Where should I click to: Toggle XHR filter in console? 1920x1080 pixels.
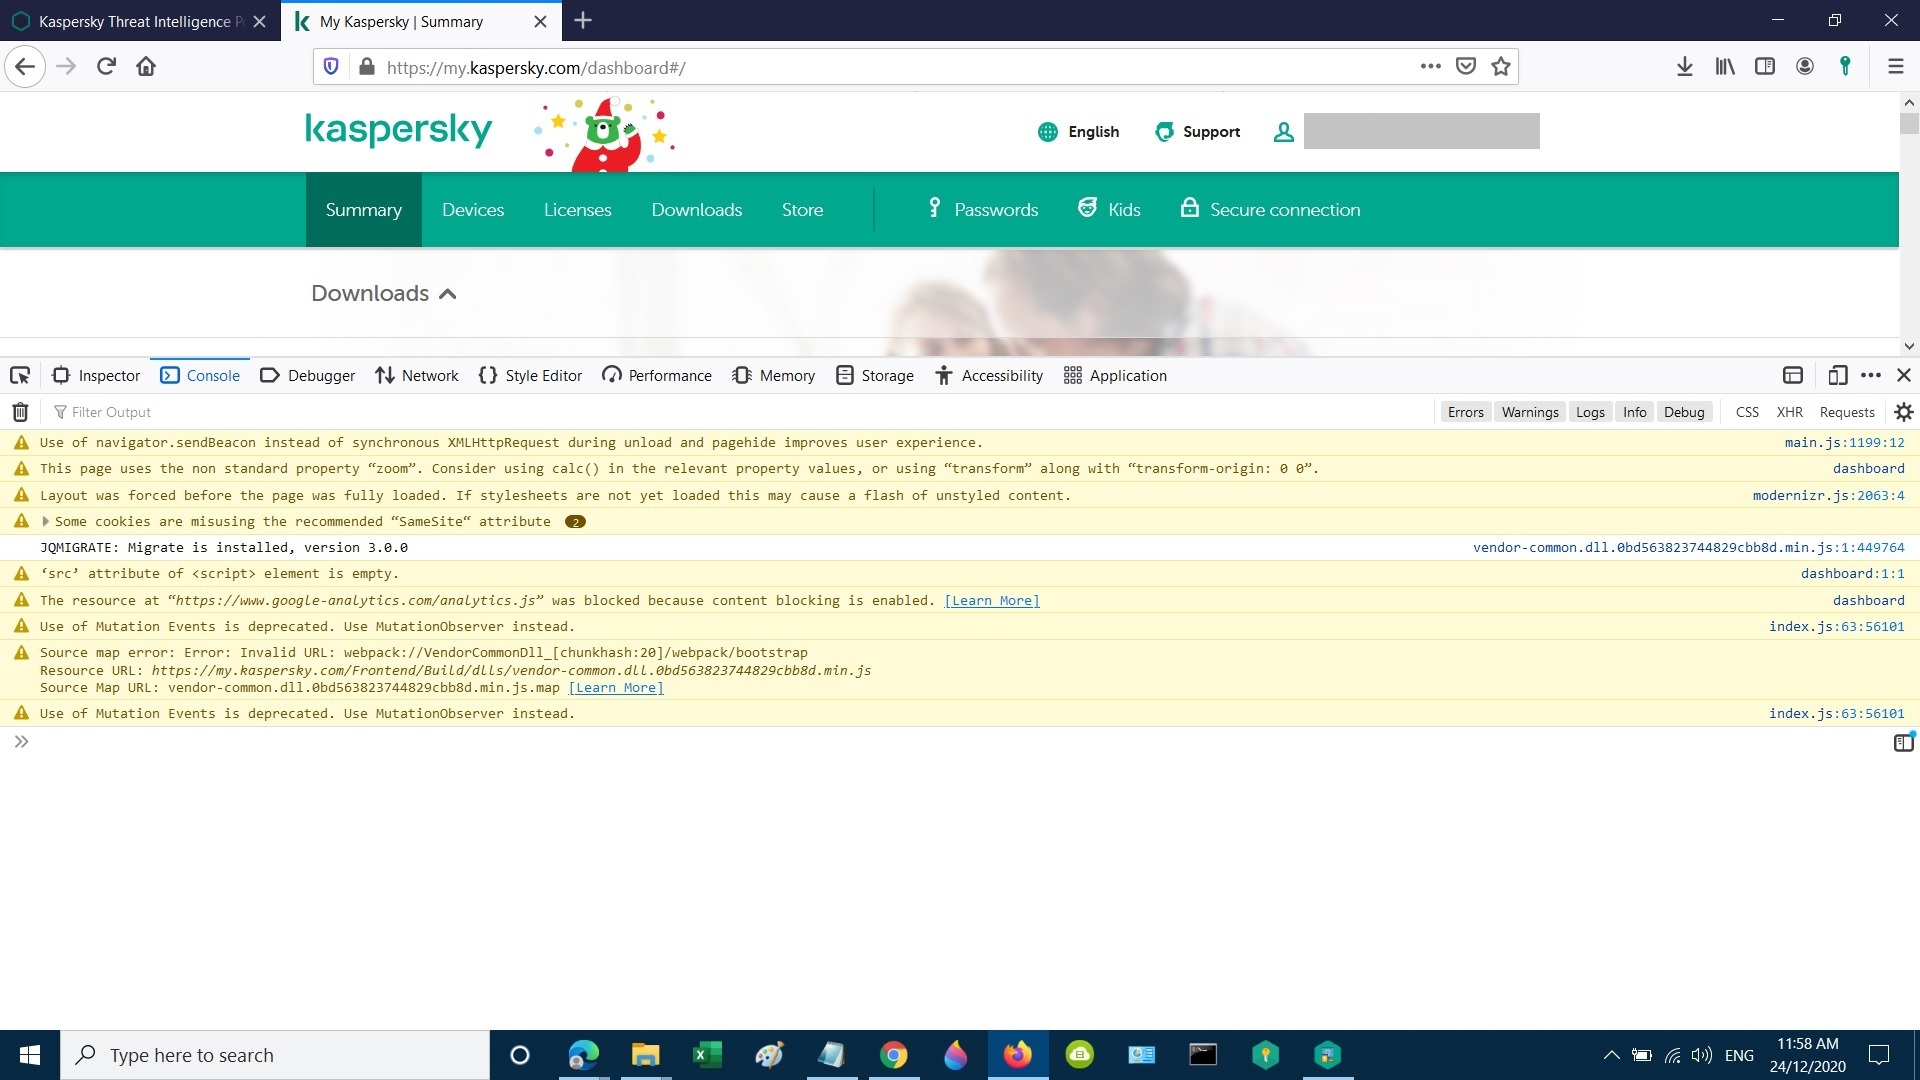click(1789, 412)
